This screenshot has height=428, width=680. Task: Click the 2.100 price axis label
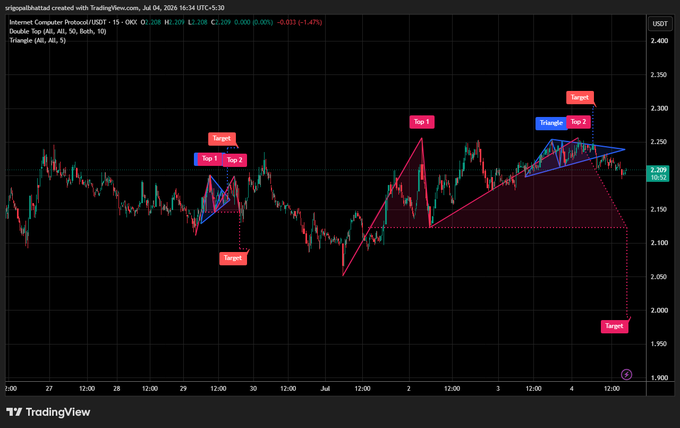pyautogui.click(x=659, y=243)
